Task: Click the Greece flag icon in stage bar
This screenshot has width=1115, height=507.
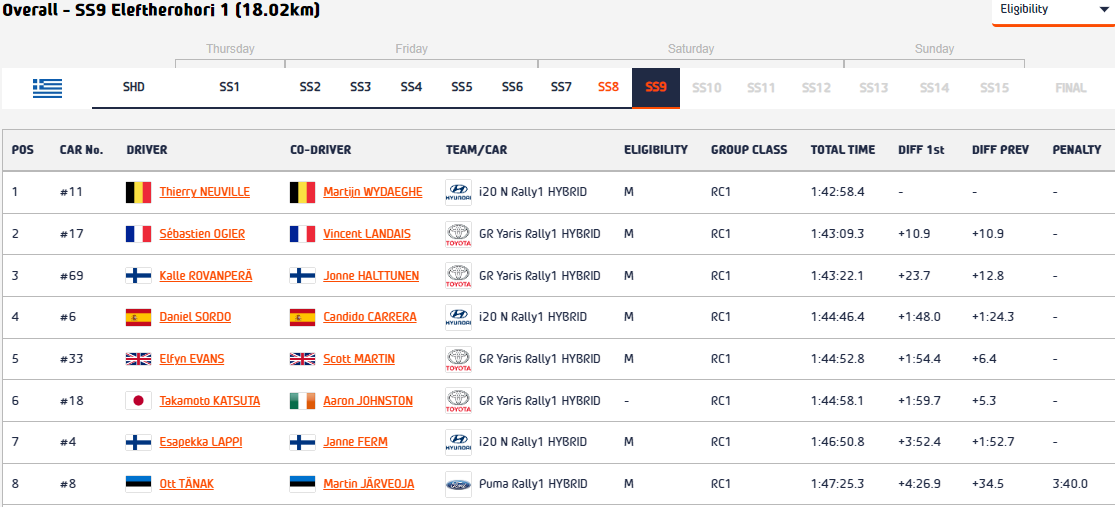Action: pos(48,87)
